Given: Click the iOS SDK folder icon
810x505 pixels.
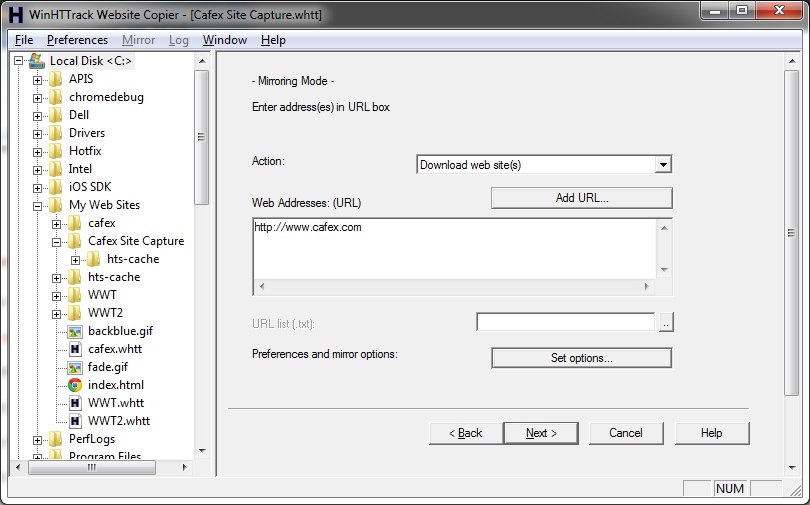Looking at the screenshot, I should point(55,187).
